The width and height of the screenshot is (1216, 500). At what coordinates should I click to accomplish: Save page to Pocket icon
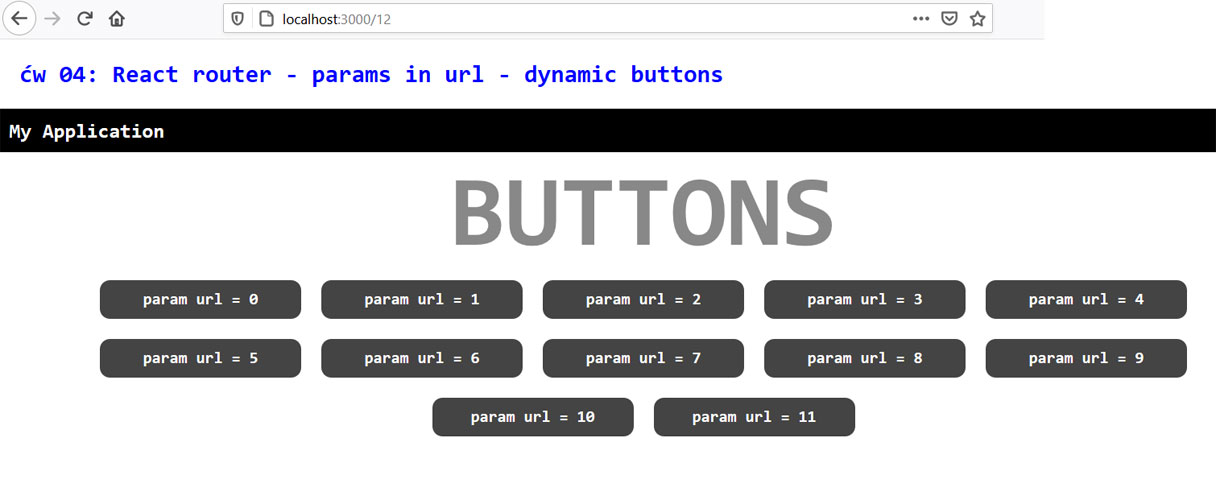[x=949, y=18]
